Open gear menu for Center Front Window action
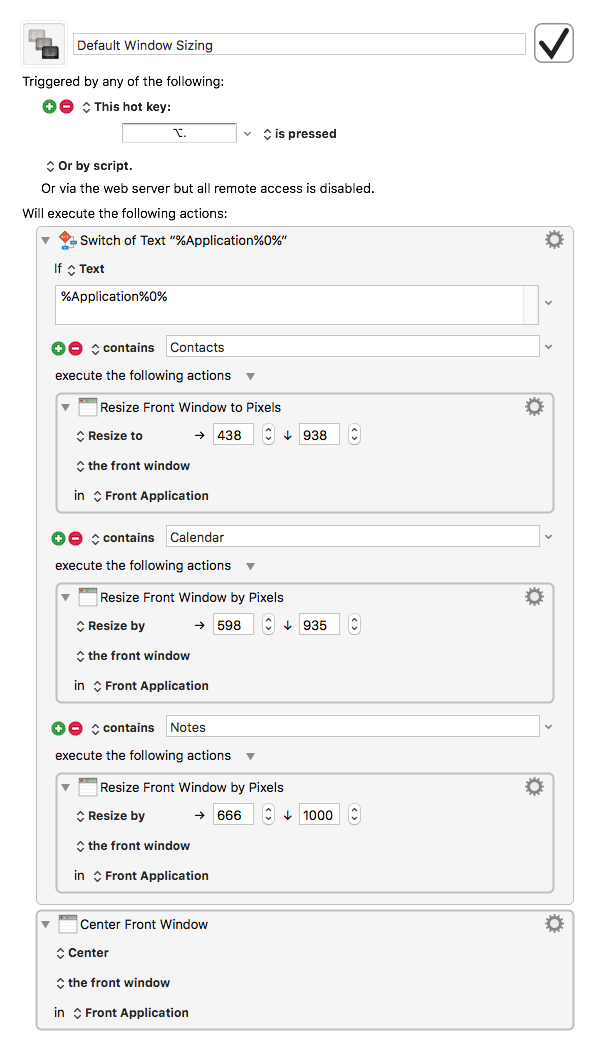This screenshot has width=595, height=1051. [x=554, y=924]
